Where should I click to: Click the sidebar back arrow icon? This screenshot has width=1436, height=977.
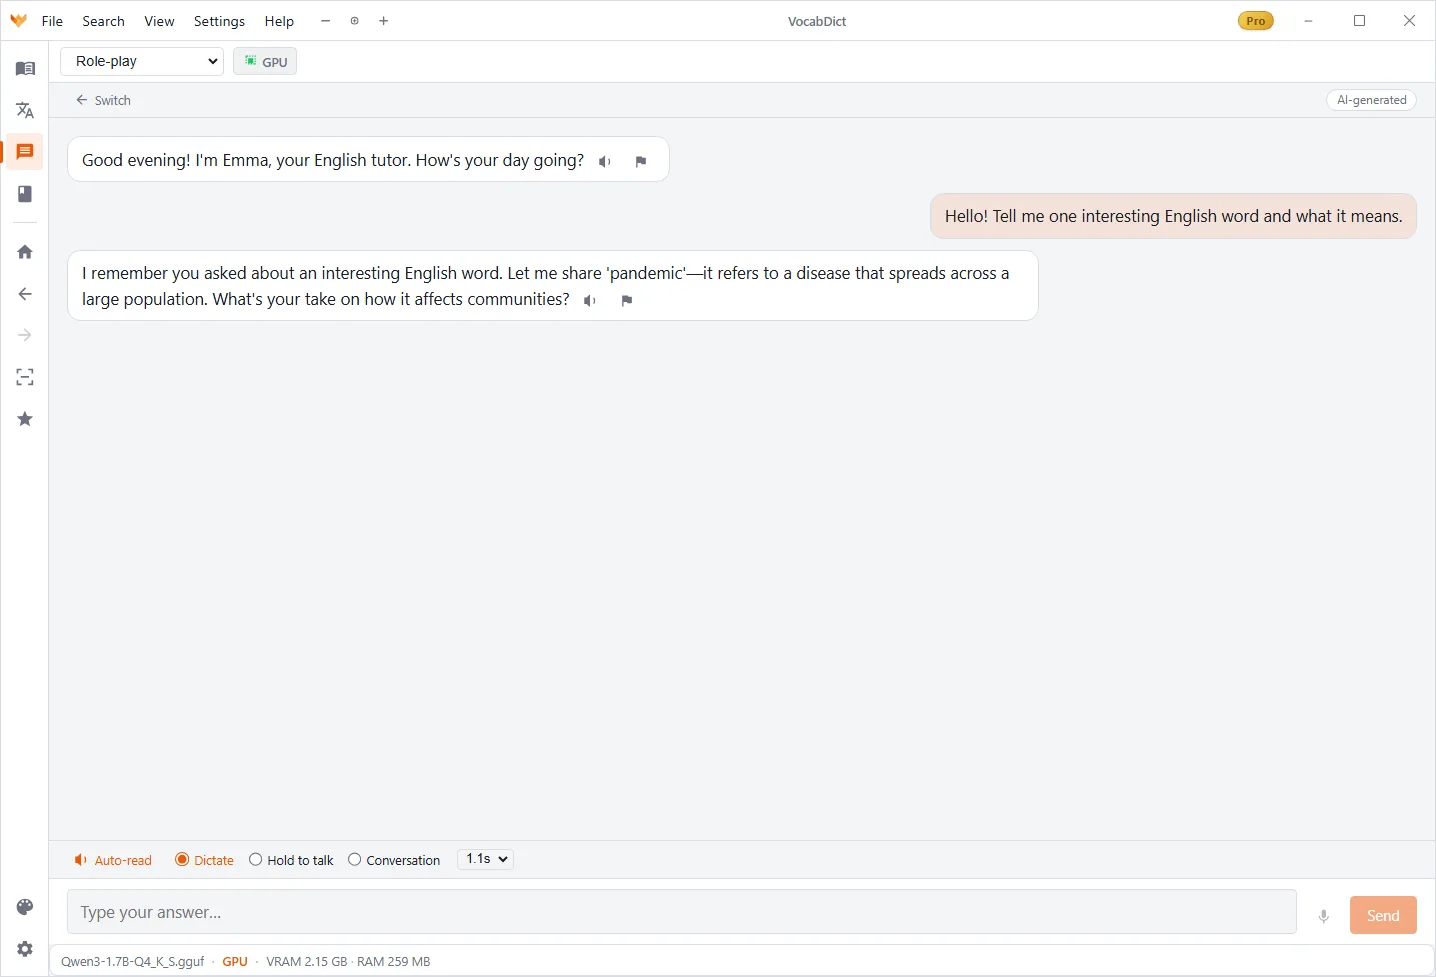point(25,294)
